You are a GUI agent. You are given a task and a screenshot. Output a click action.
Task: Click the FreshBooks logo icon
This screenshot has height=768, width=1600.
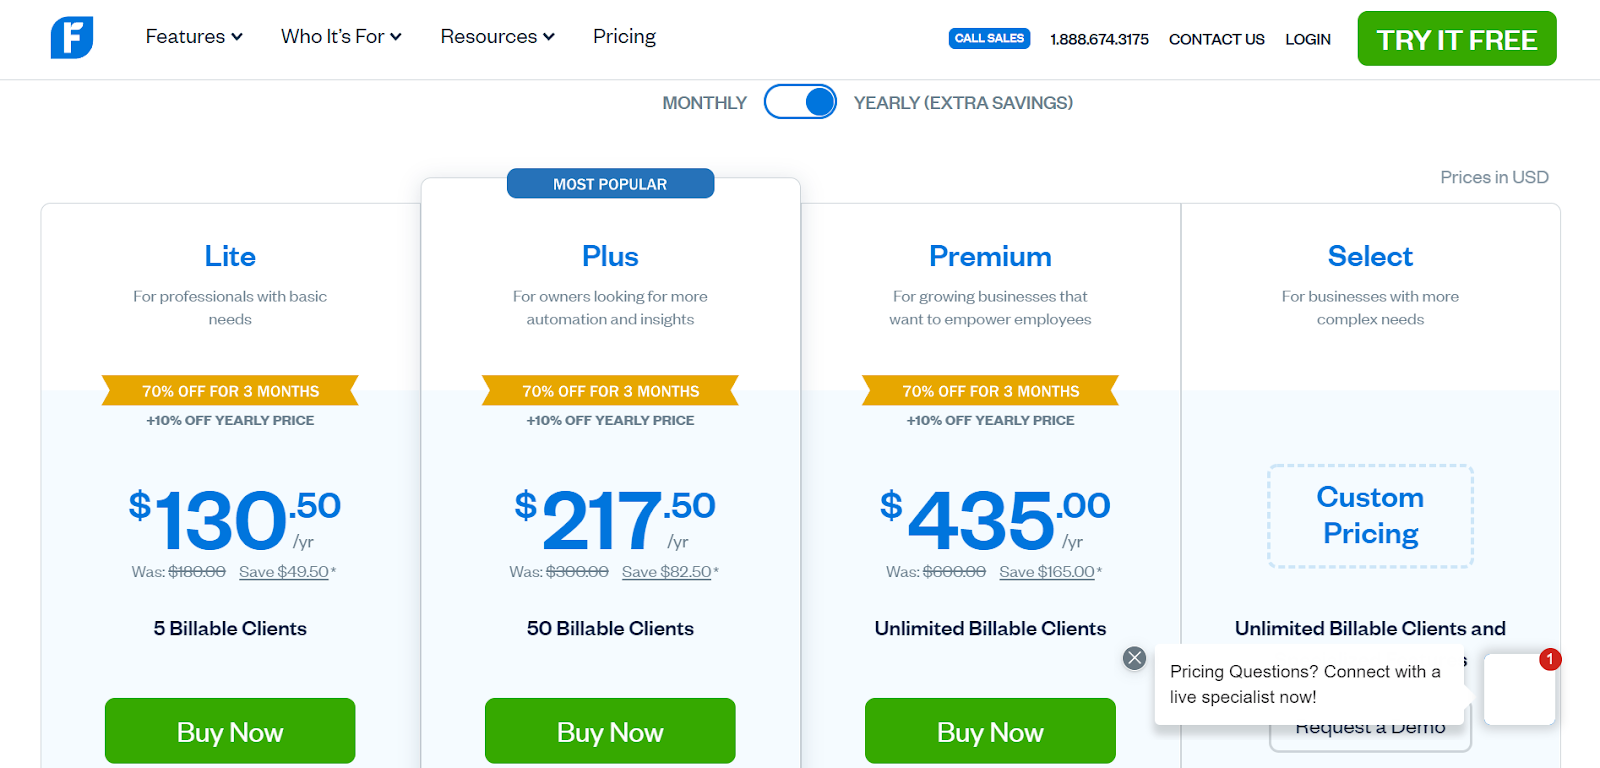pyautogui.click(x=72, y=38)
